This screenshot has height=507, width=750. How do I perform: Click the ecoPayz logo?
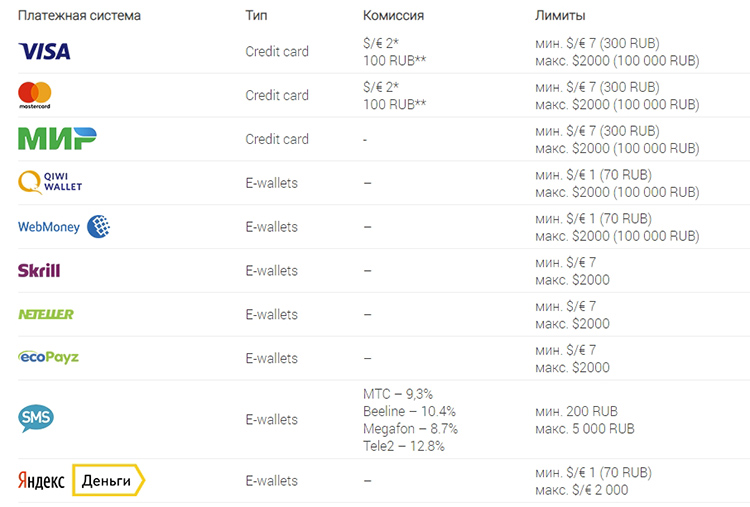48,357
